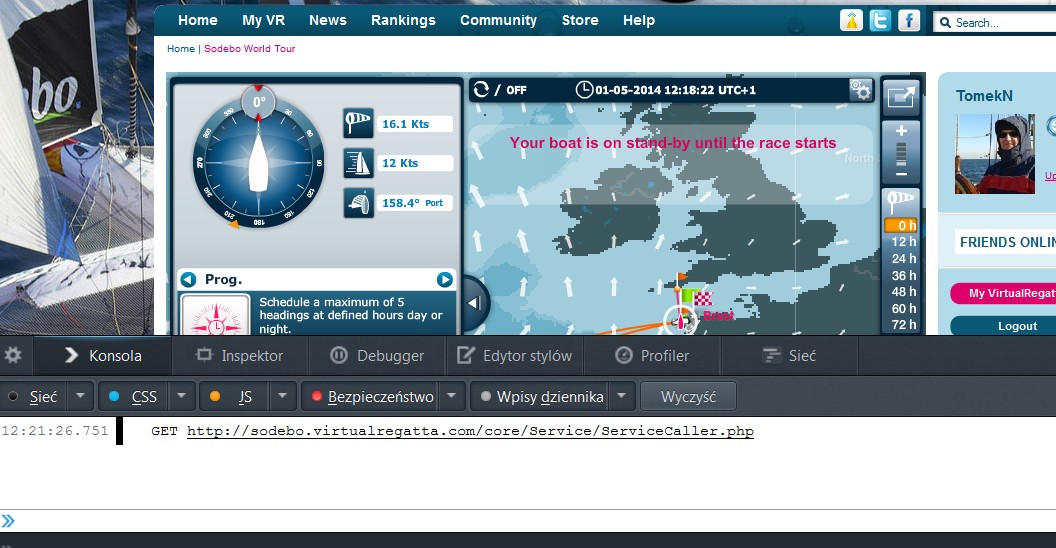Viewport: 1056px width, 548px height.
Task: Click the windsock wind speed icon
Action: [358, 123]
